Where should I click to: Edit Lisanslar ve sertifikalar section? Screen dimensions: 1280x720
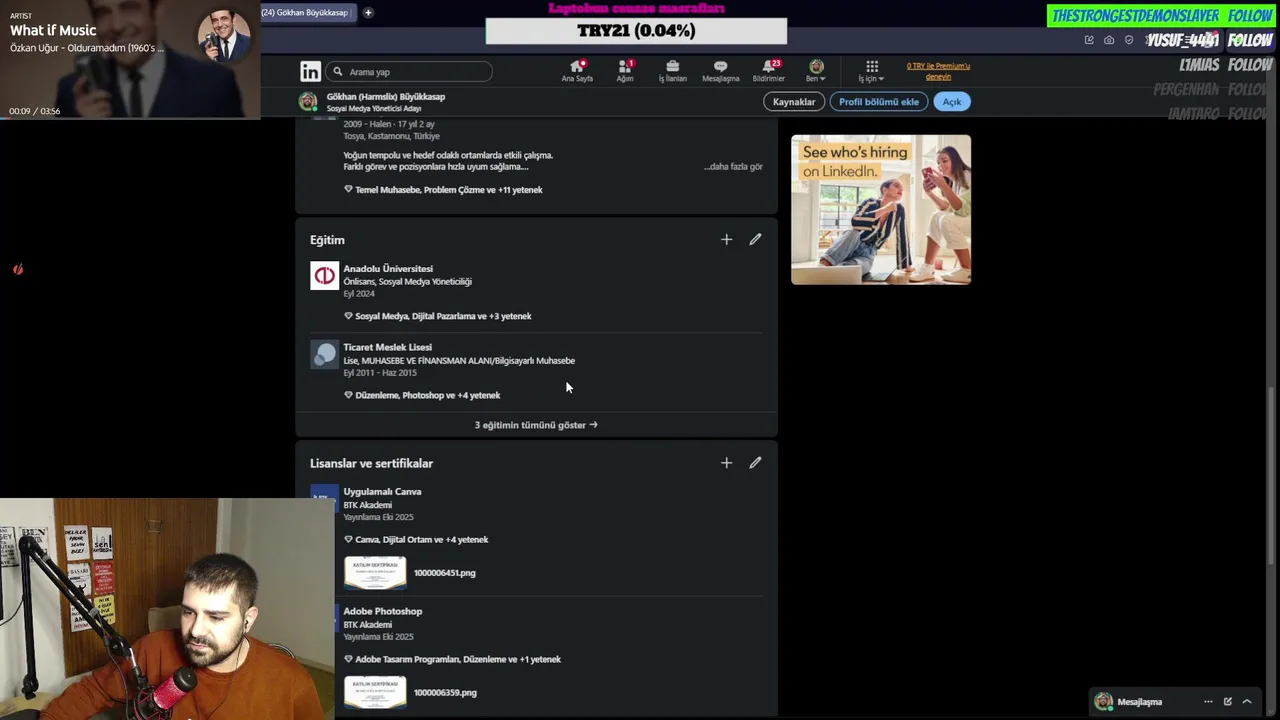tap(755, 463)
